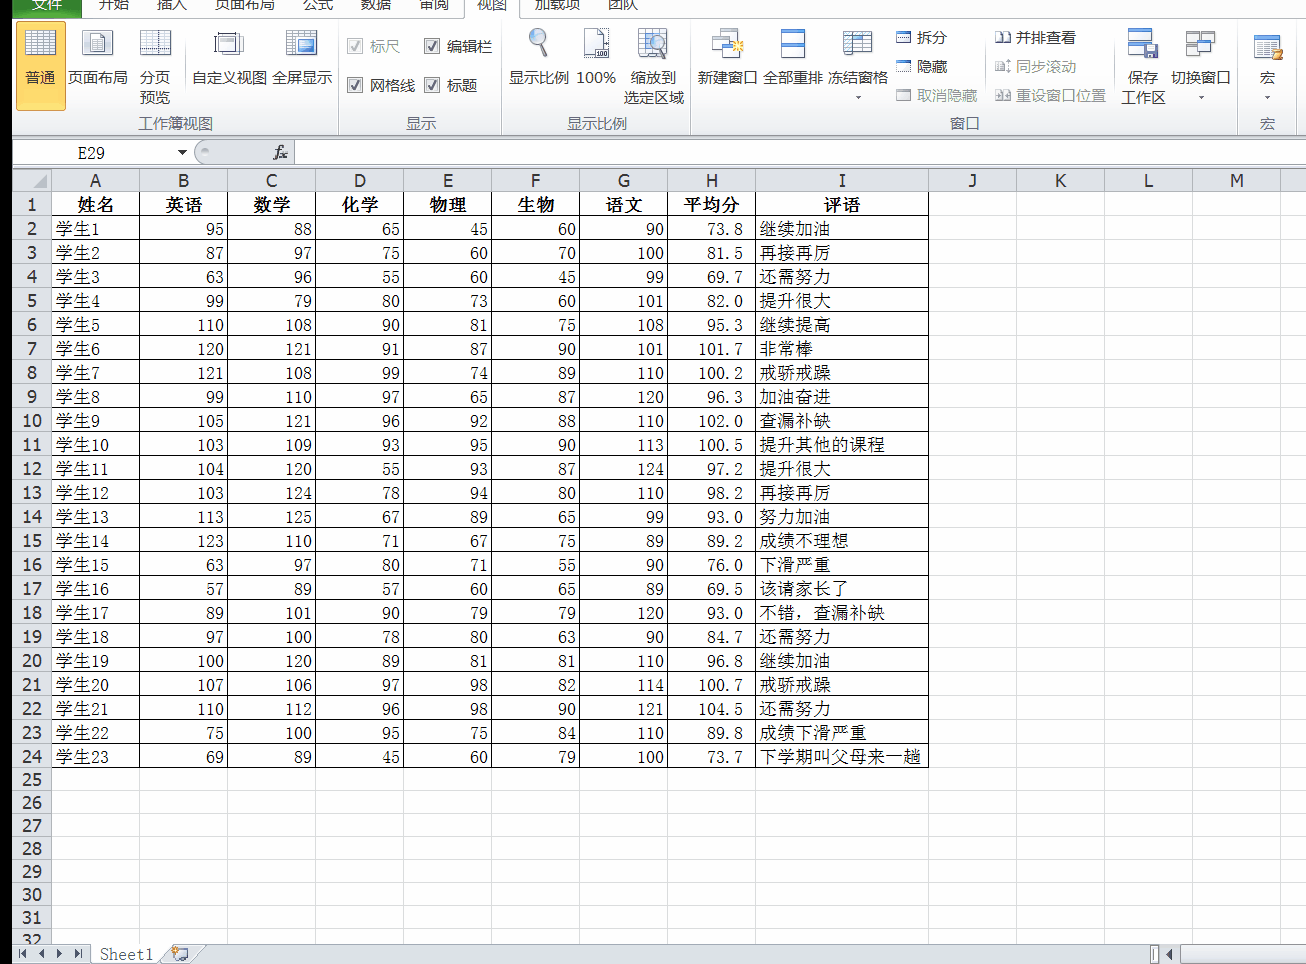This screenshot has height=964, width=1306.
Task: Click header cell 英语
Action: click(x=184, y=205)
